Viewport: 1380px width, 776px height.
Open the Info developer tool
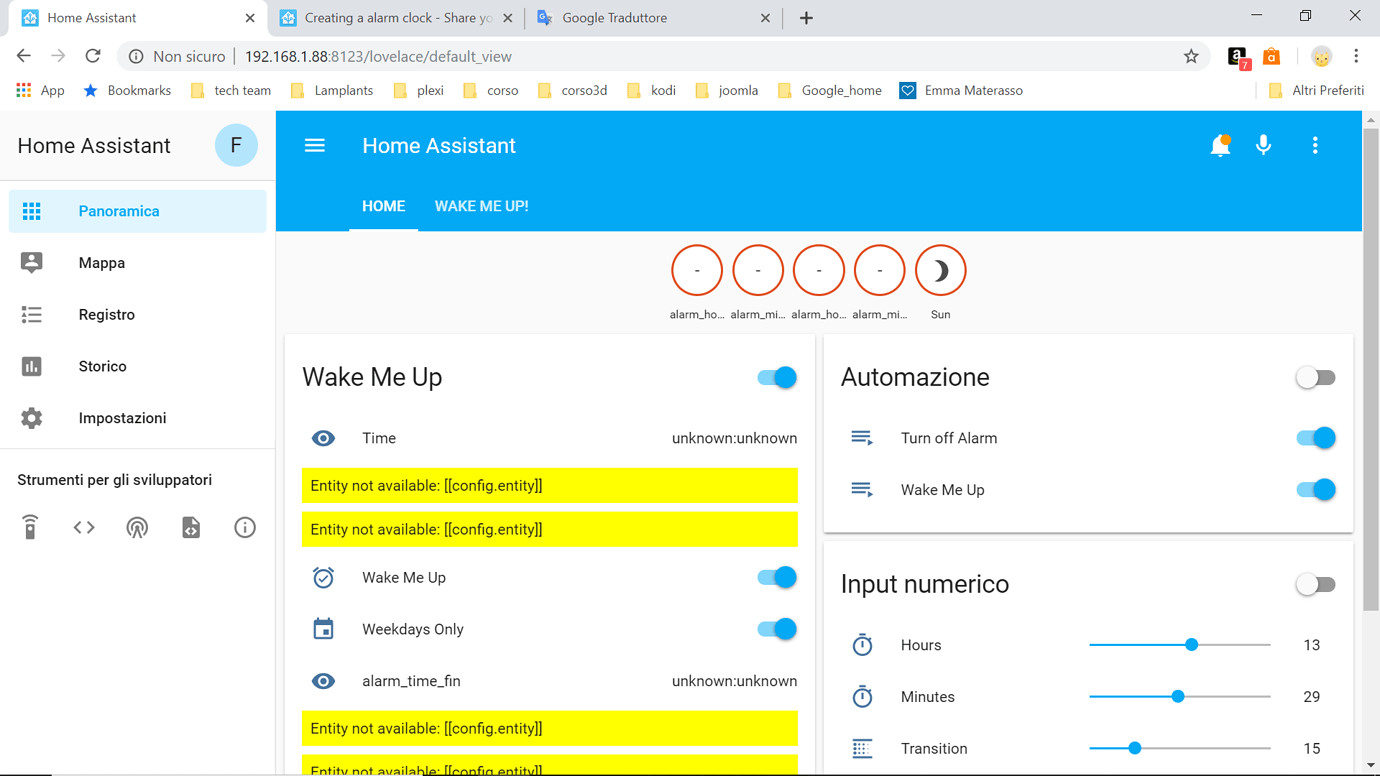click(x=245, y=527)
